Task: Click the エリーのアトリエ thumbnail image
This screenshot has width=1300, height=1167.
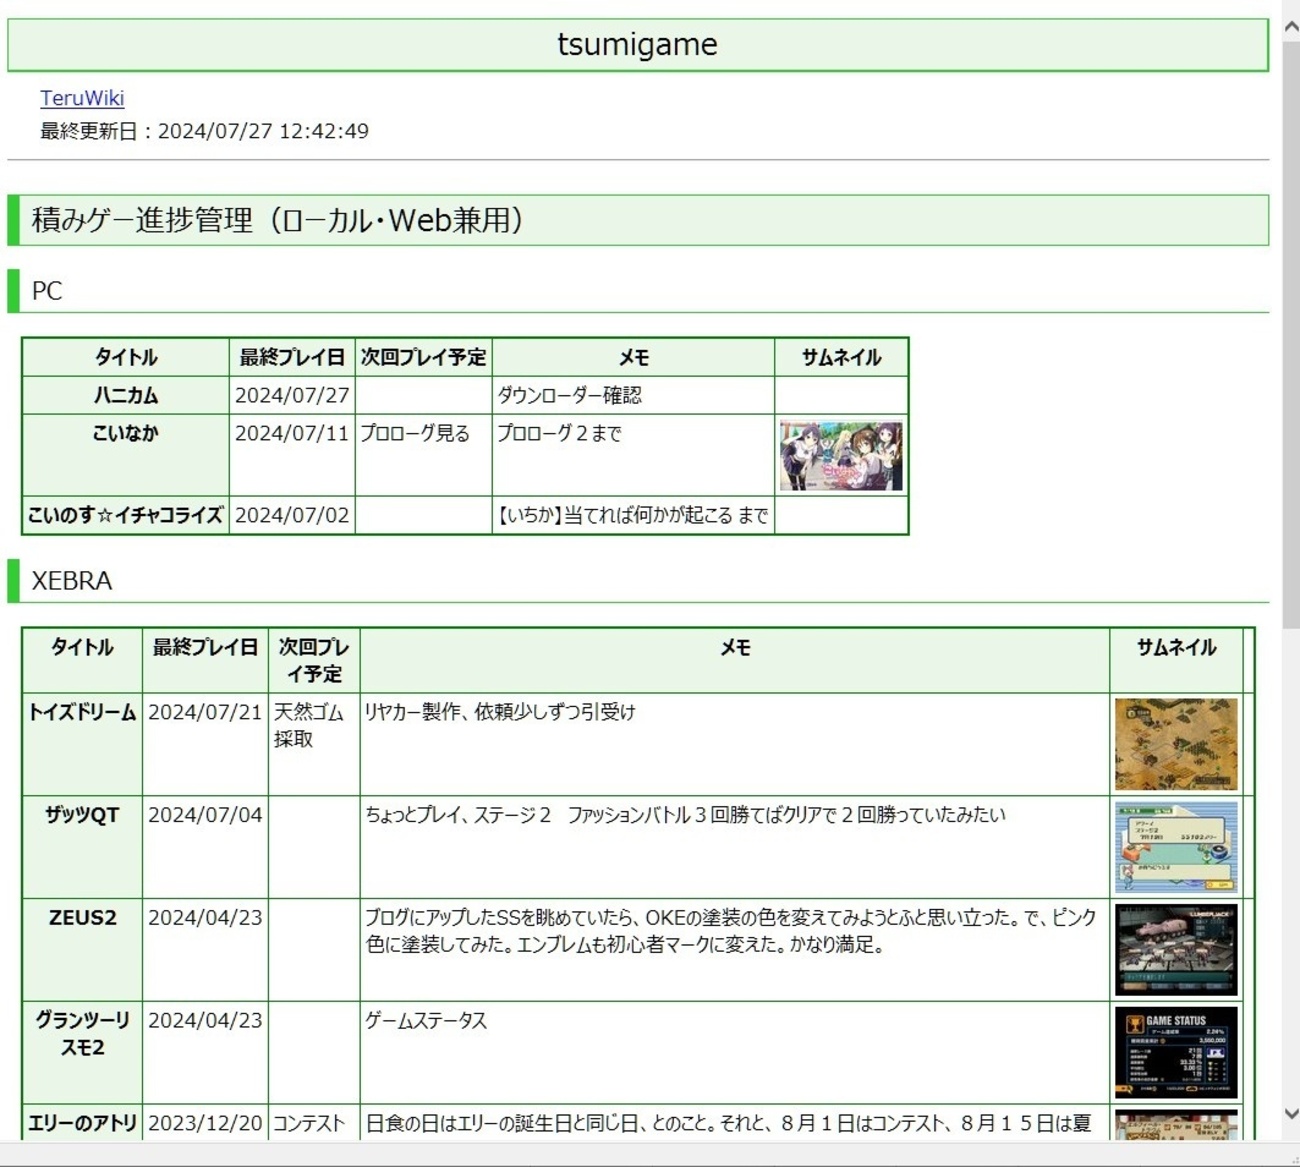Action: pos(1175,1124)
